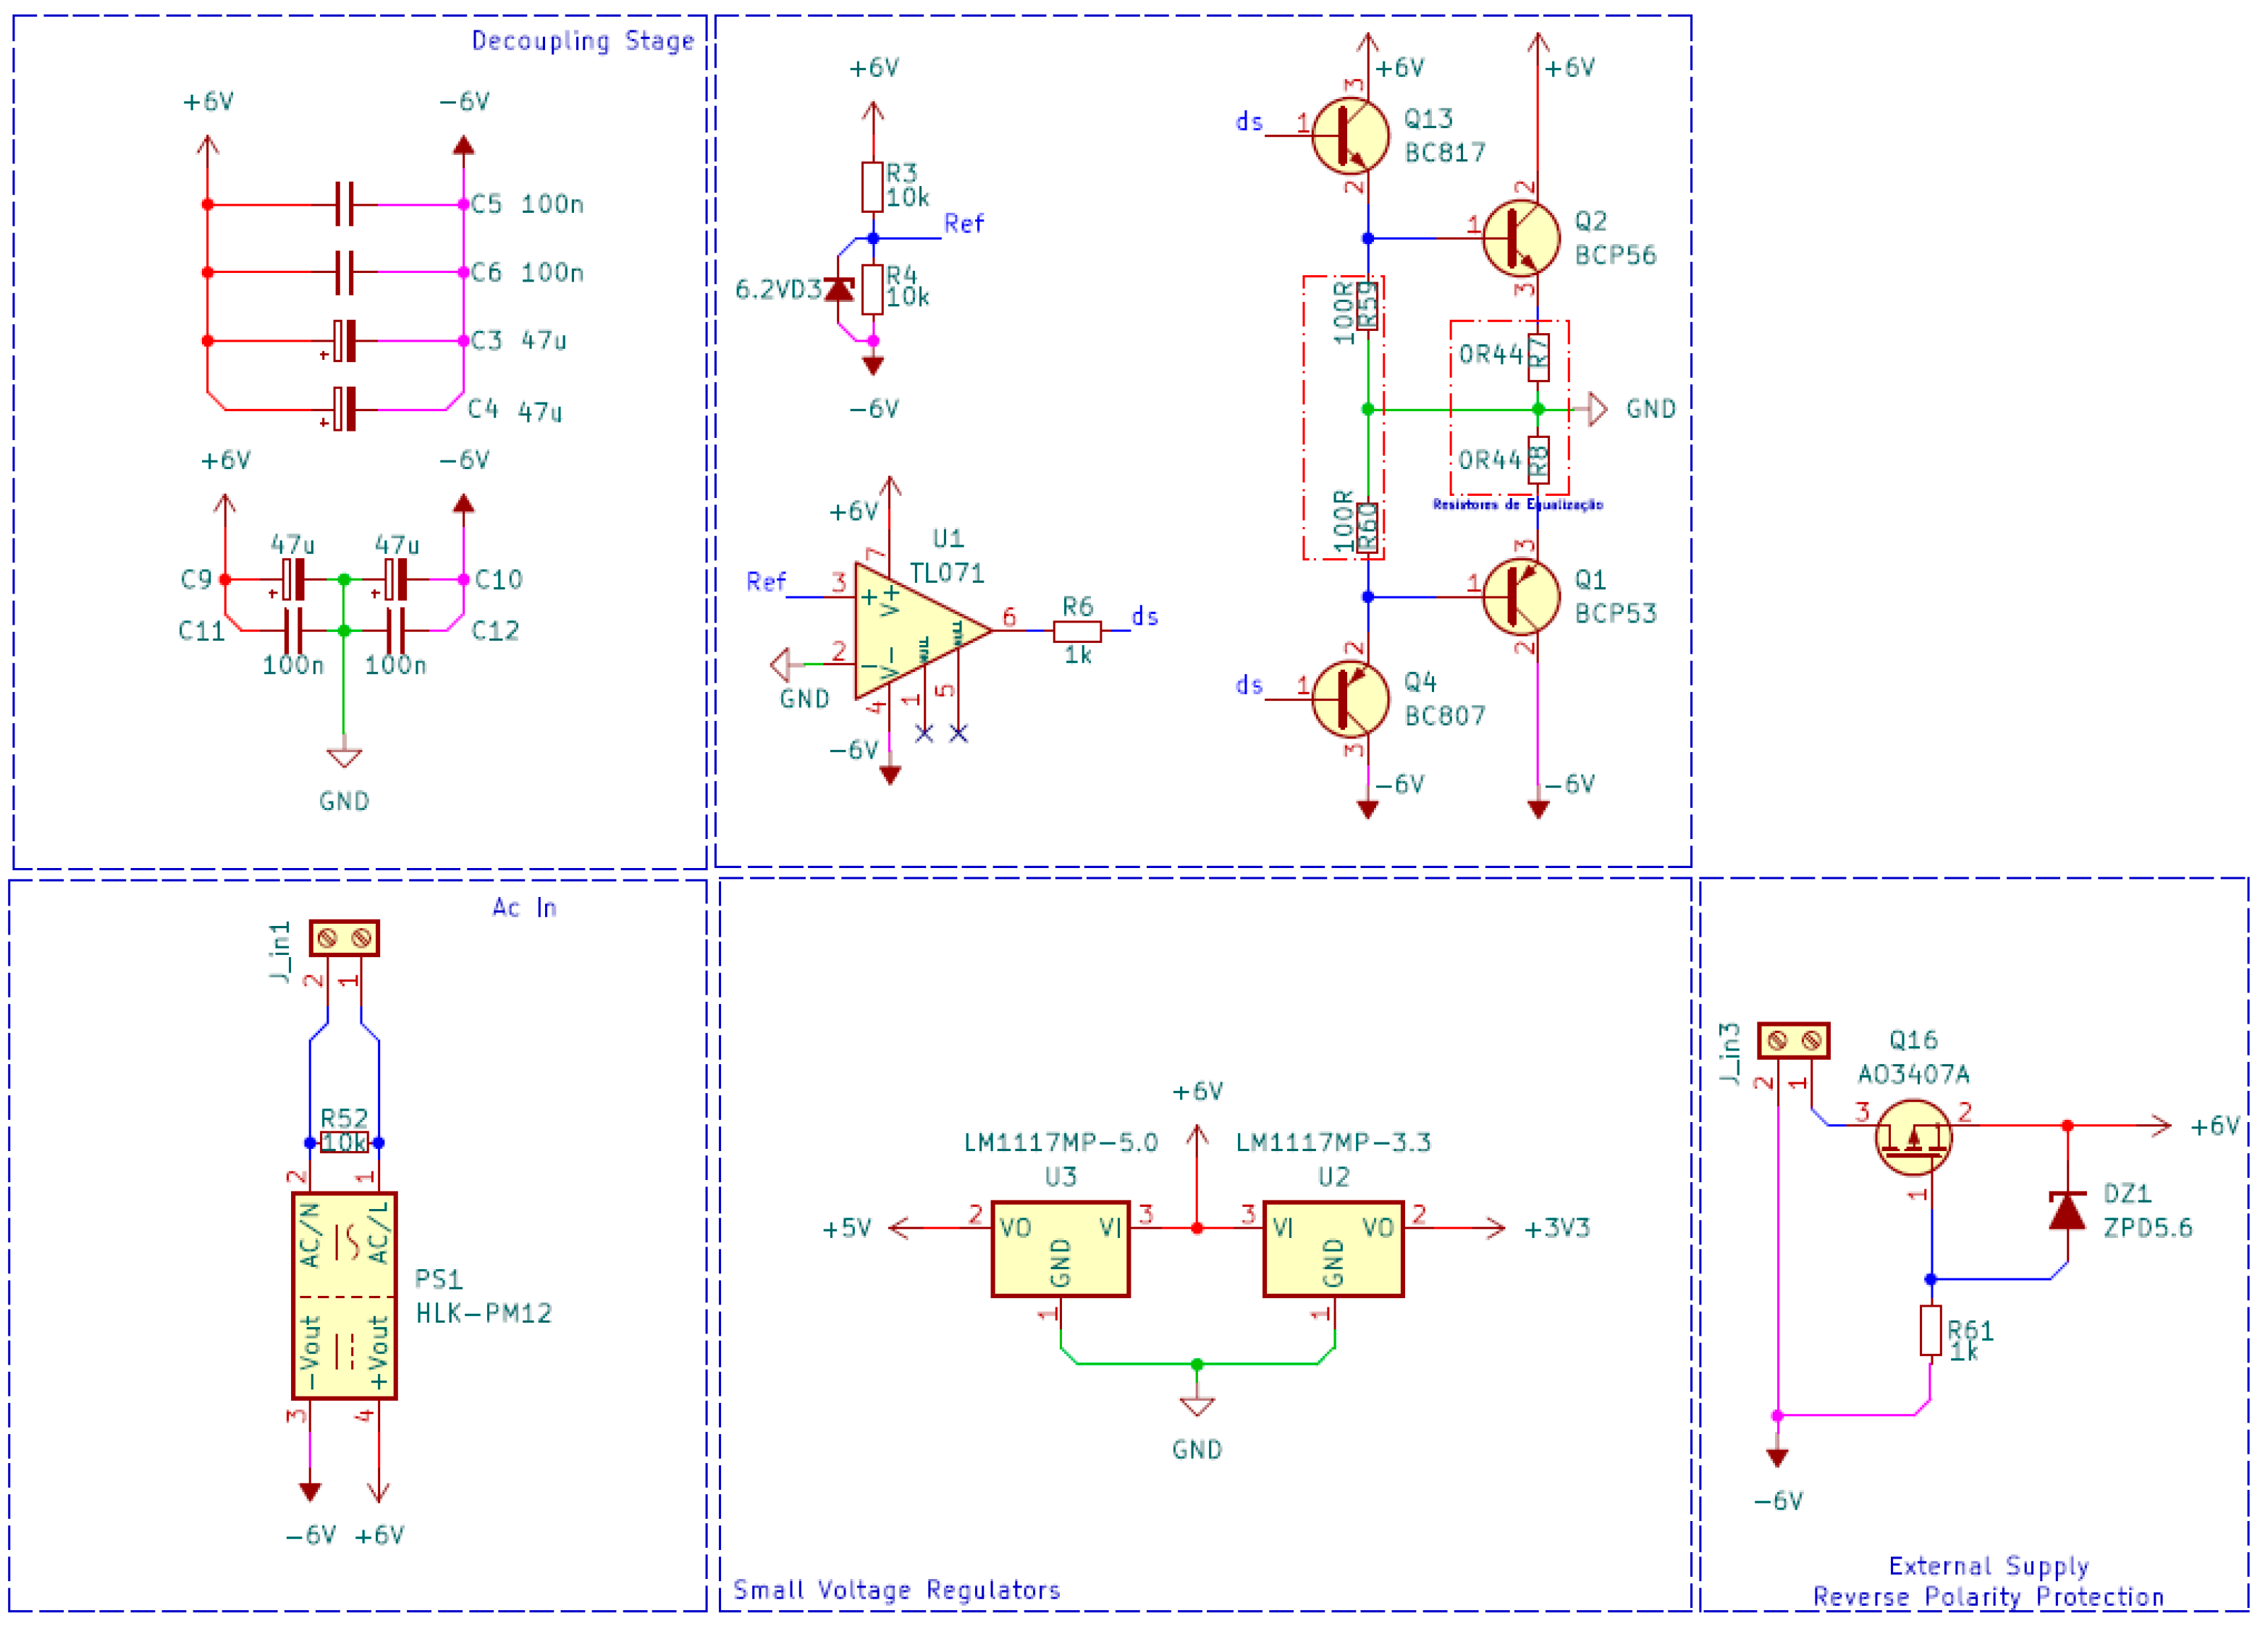Image resolution: width=2268 pixels, height=1626 pixels.
Task: Select the D3 6.2V zener diode symbol
Action: coord(839,290)
